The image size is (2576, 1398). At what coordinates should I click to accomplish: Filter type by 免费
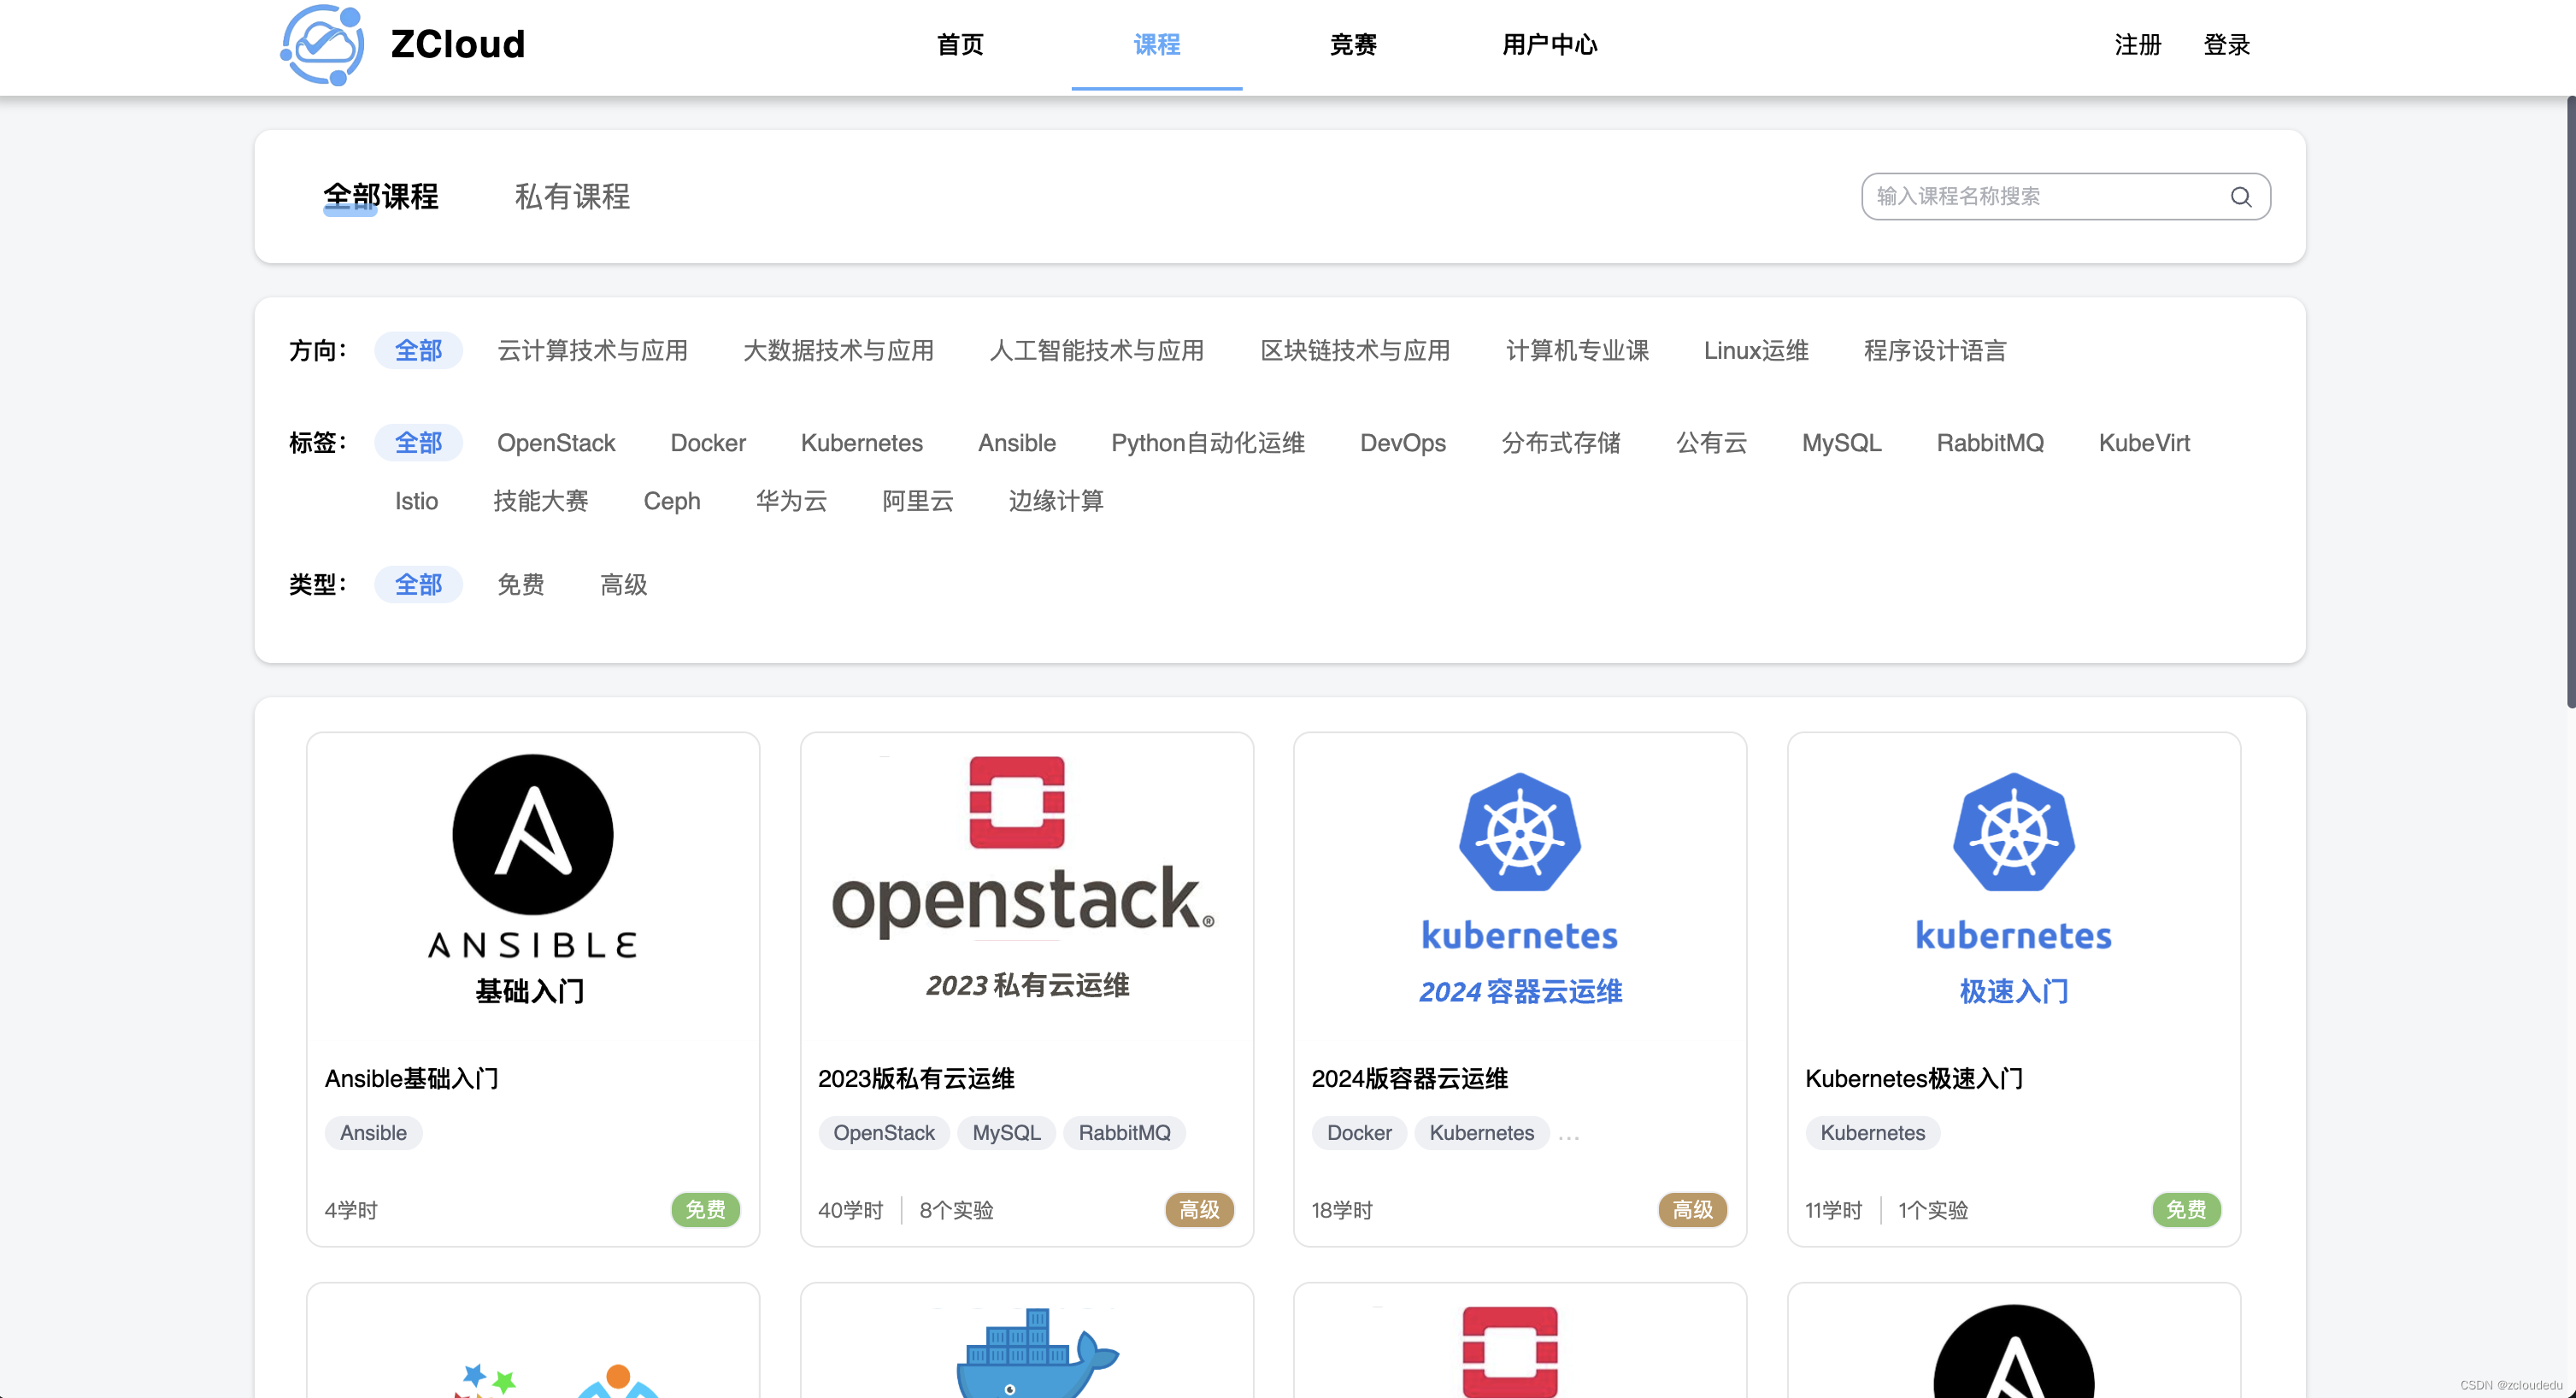(x=520, y=584)
